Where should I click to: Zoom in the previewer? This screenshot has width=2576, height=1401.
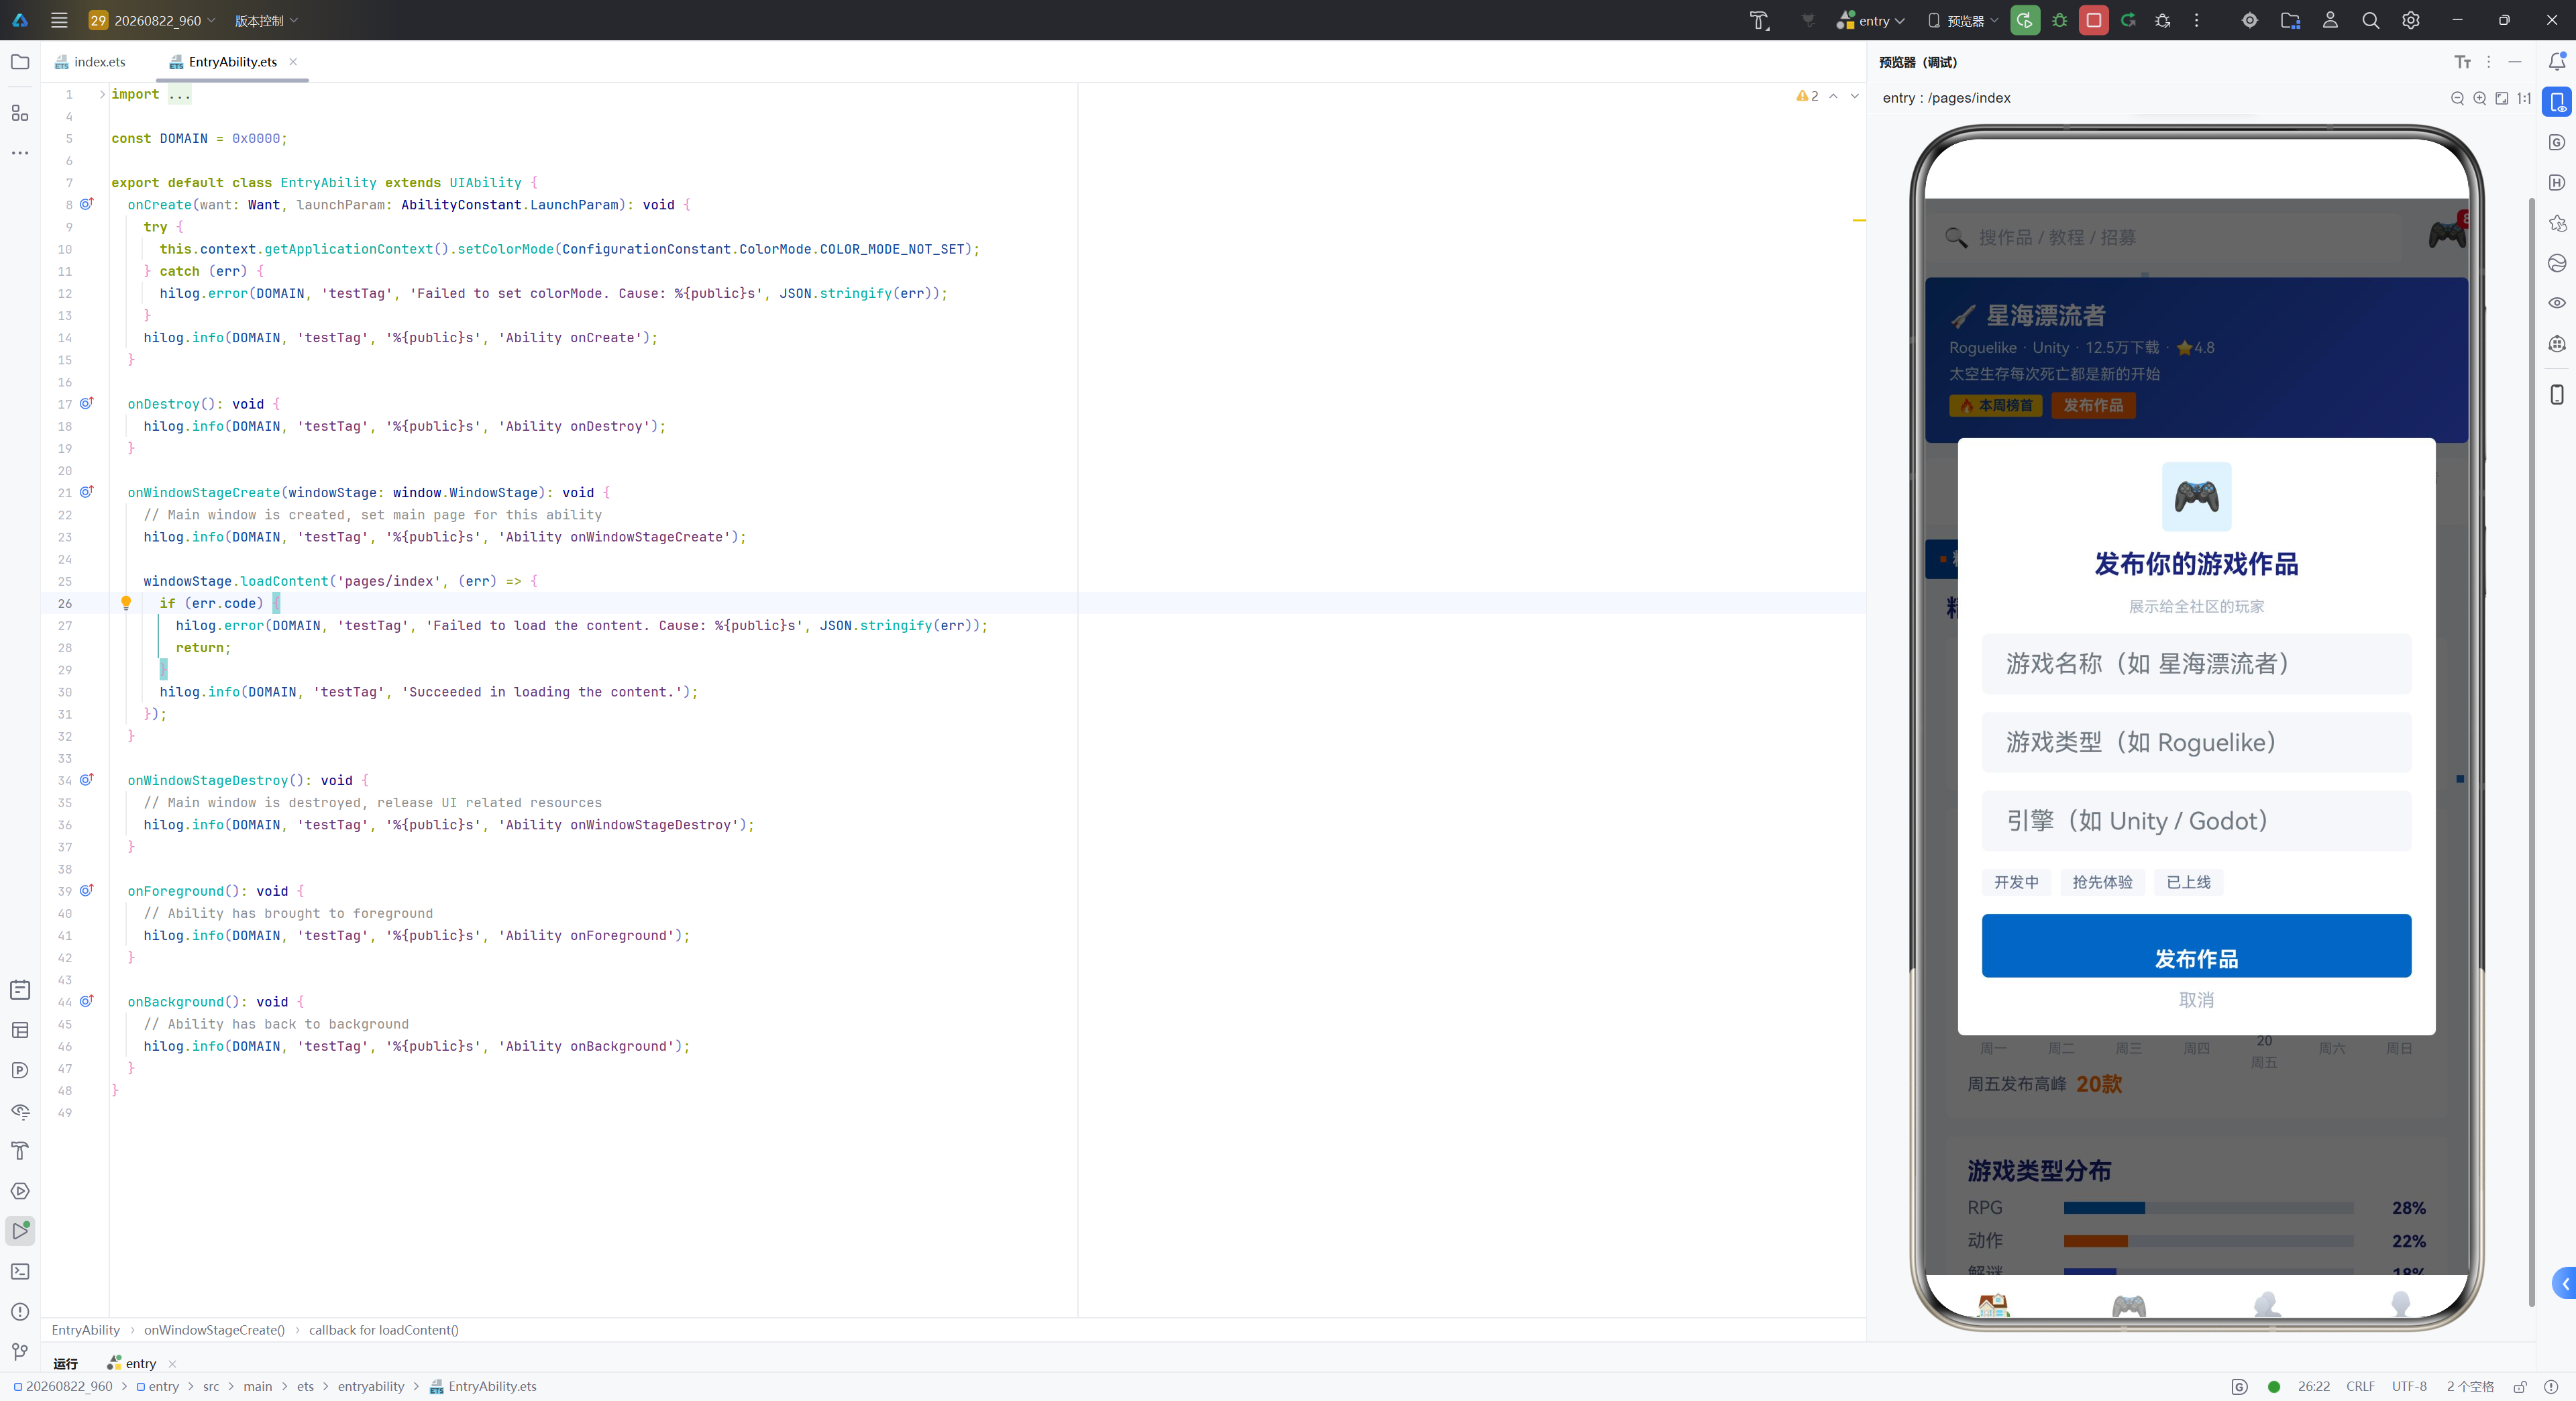point(2479,98)
